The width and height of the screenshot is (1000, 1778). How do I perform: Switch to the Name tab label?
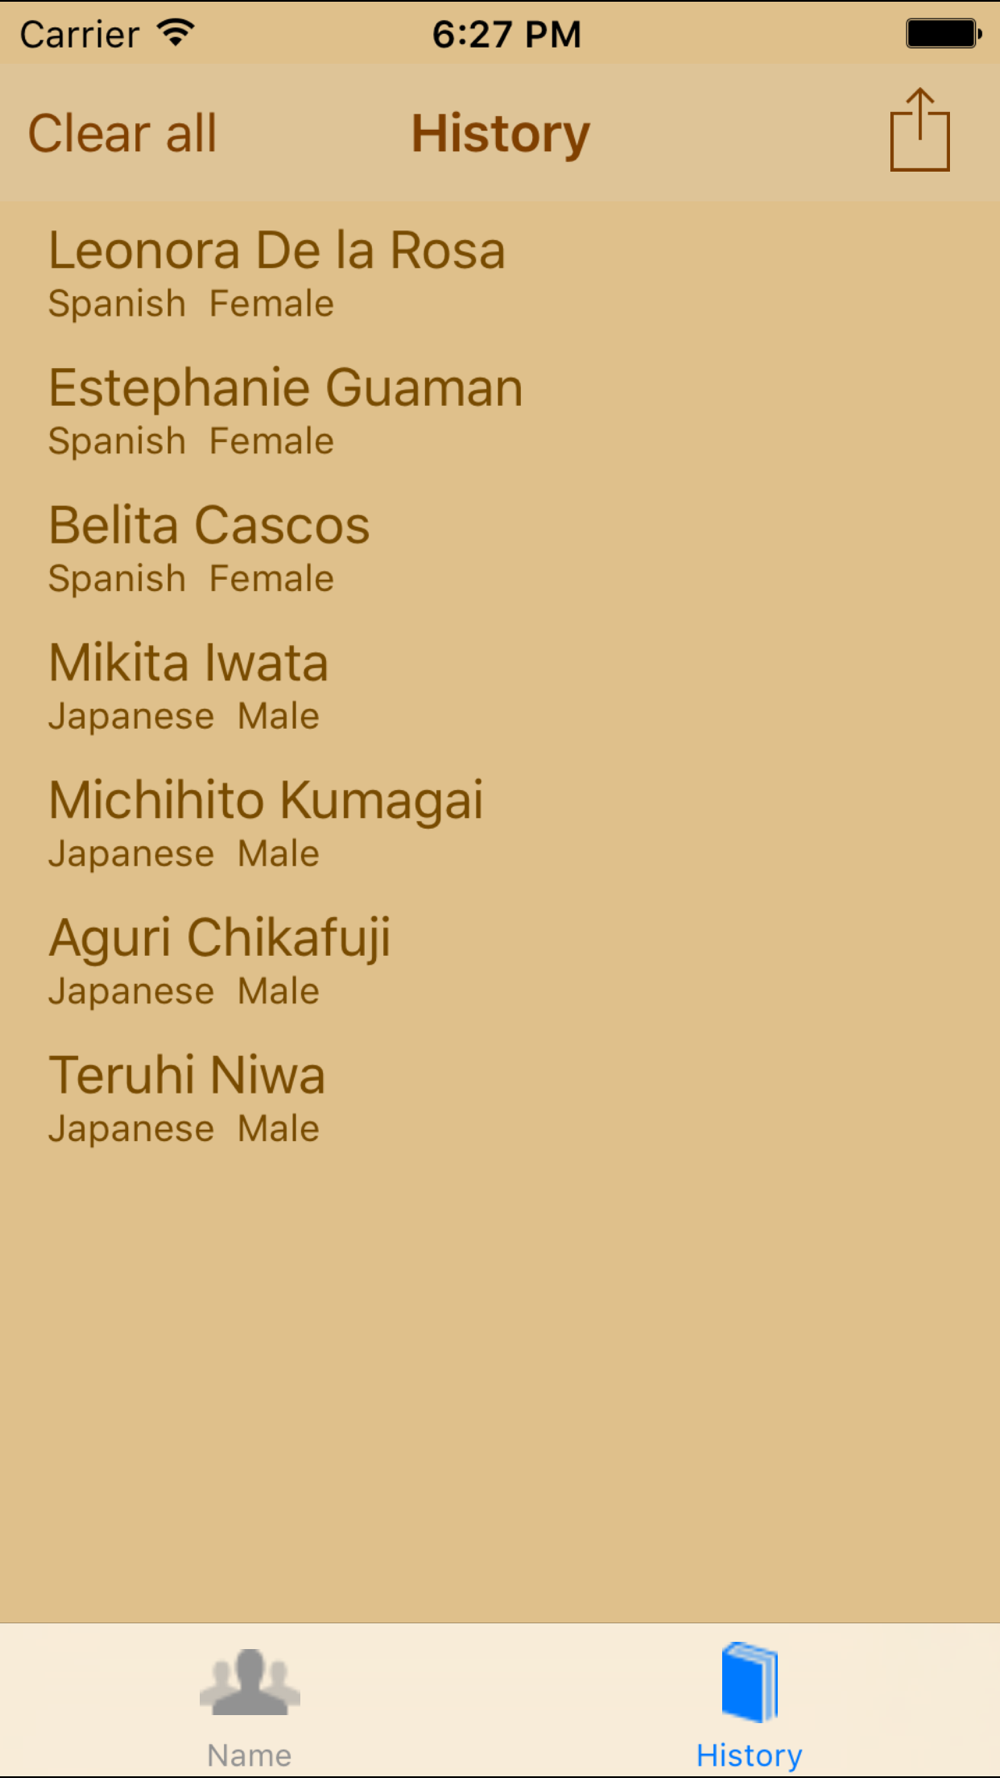[x=249, y=1755]
